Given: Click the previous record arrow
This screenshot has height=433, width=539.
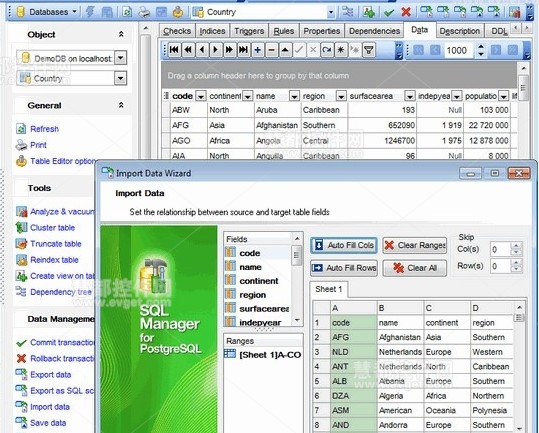Looking at the screenshot, I should coord(202,51).
